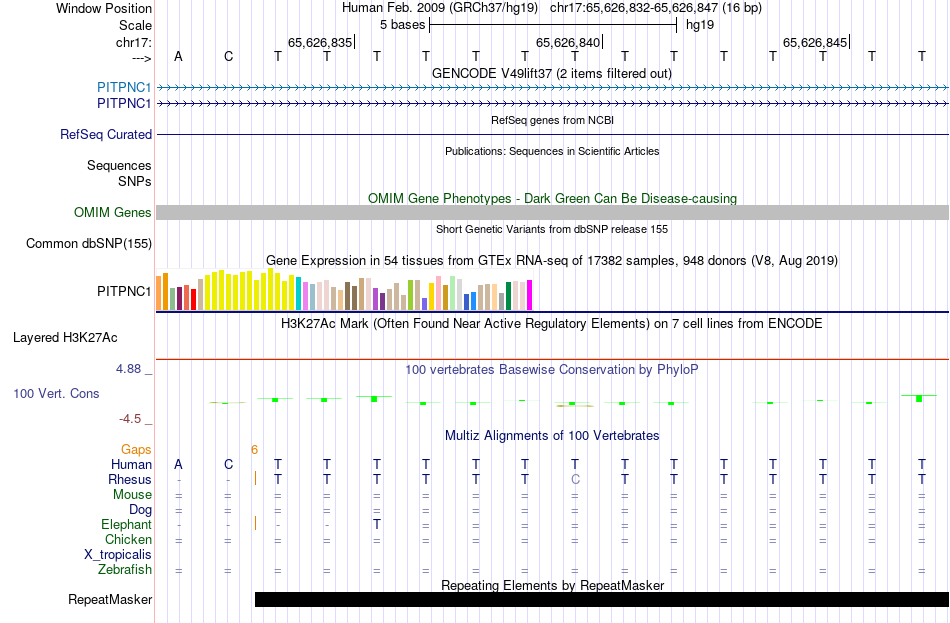Viewport: 950px width, 623px height.
Task: Select the Elephant alignment row label
Action: [x=127, y=525]
